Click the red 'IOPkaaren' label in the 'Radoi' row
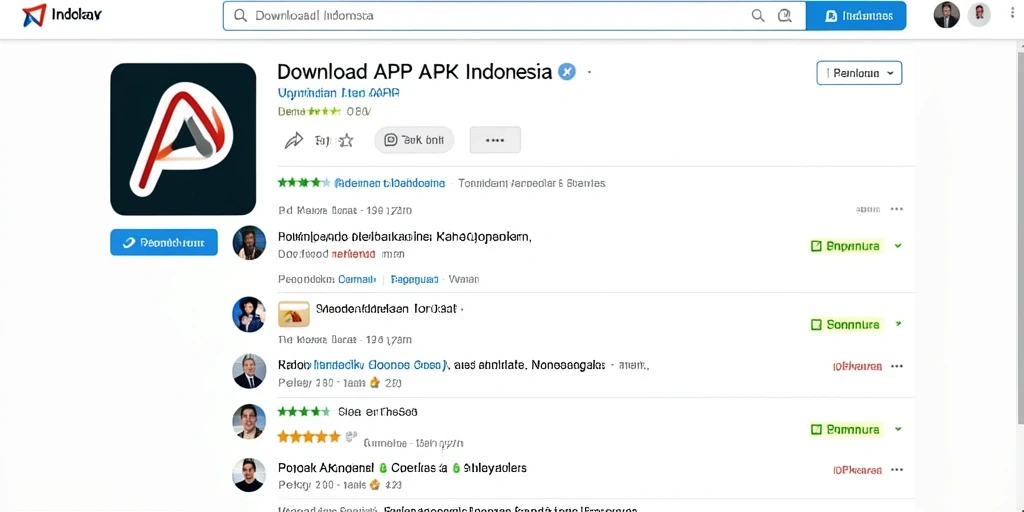This screenshot has height=512, width=1024. click(857, 366)
